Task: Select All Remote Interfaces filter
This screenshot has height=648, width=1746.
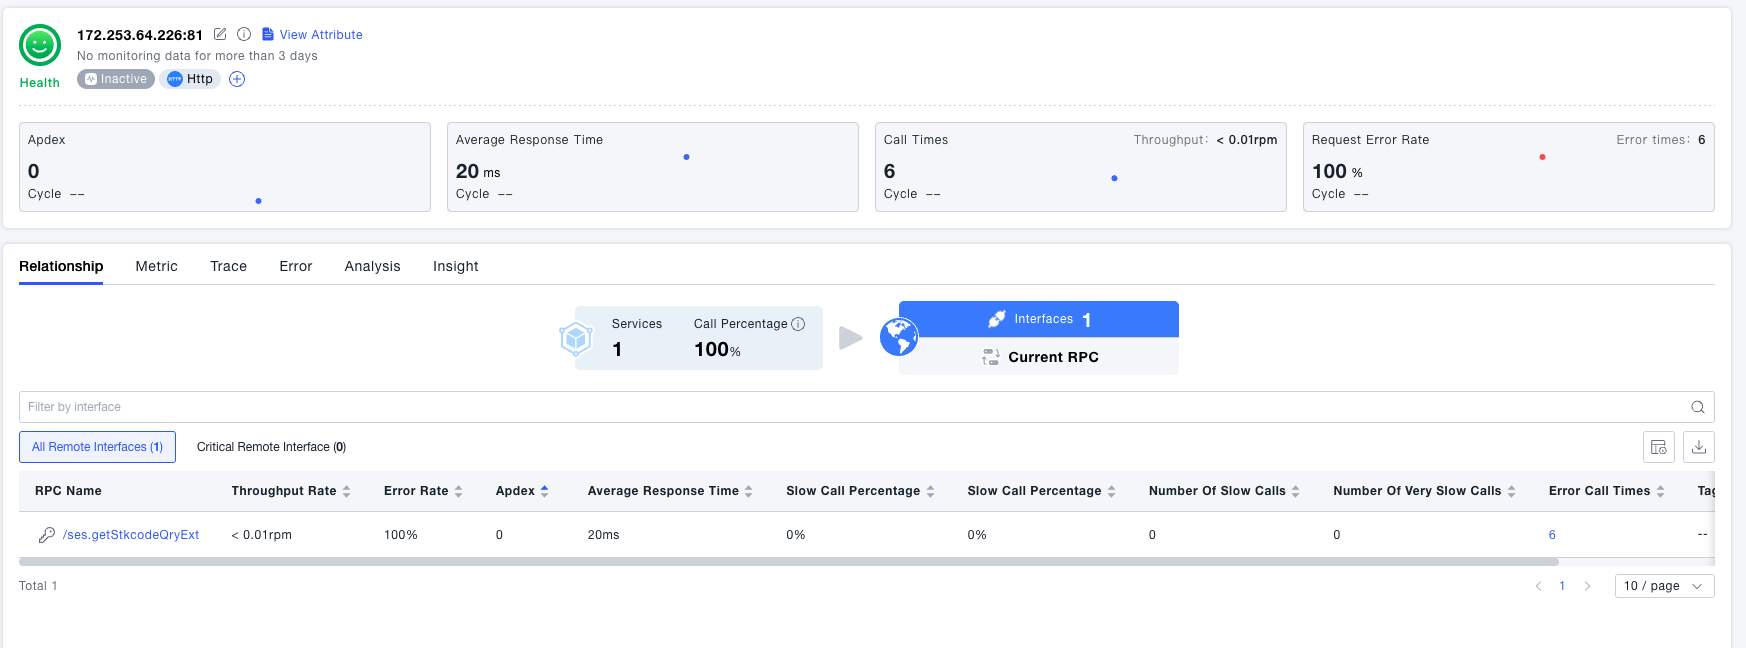Action: point(97,447)
